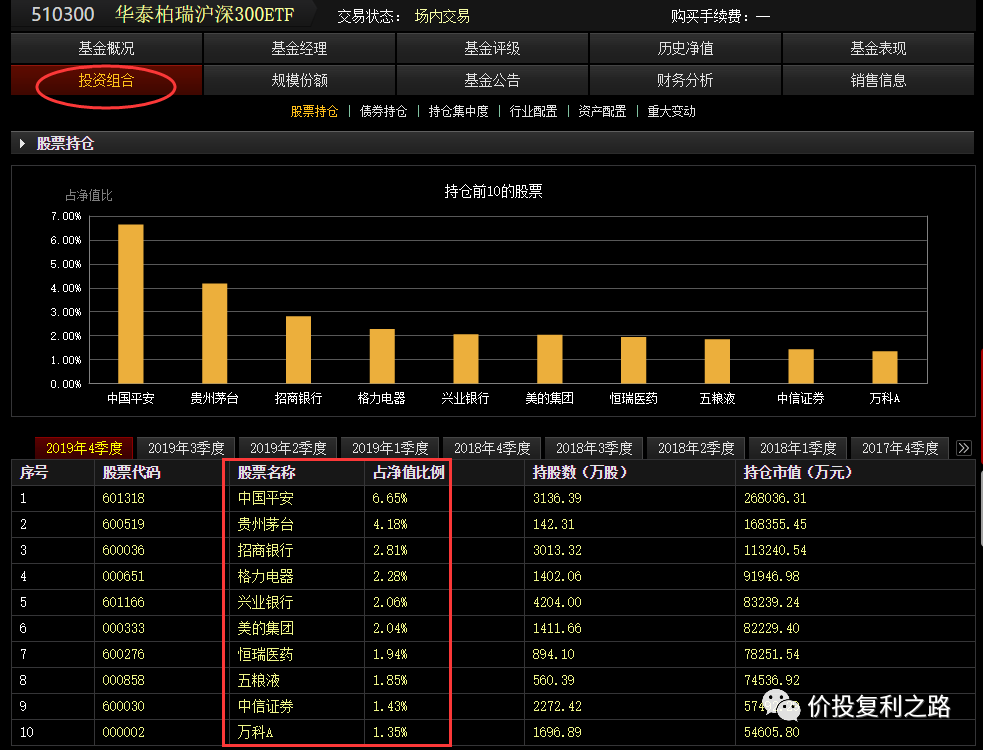Open the 销售信息 tab
Viewport: 983px width, 750px height.
(x=878, y=80)
